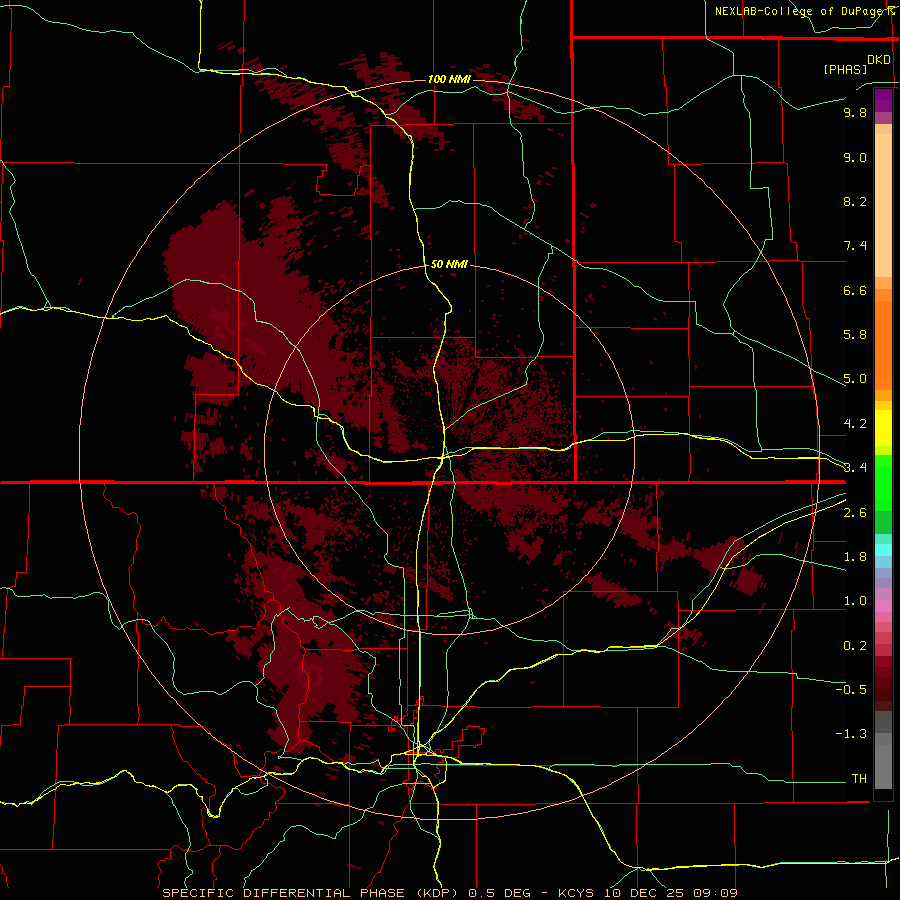Select the 9.8 scale value
Image resolution: width=900 pixels, height=900 pixels.
[855, 112]
